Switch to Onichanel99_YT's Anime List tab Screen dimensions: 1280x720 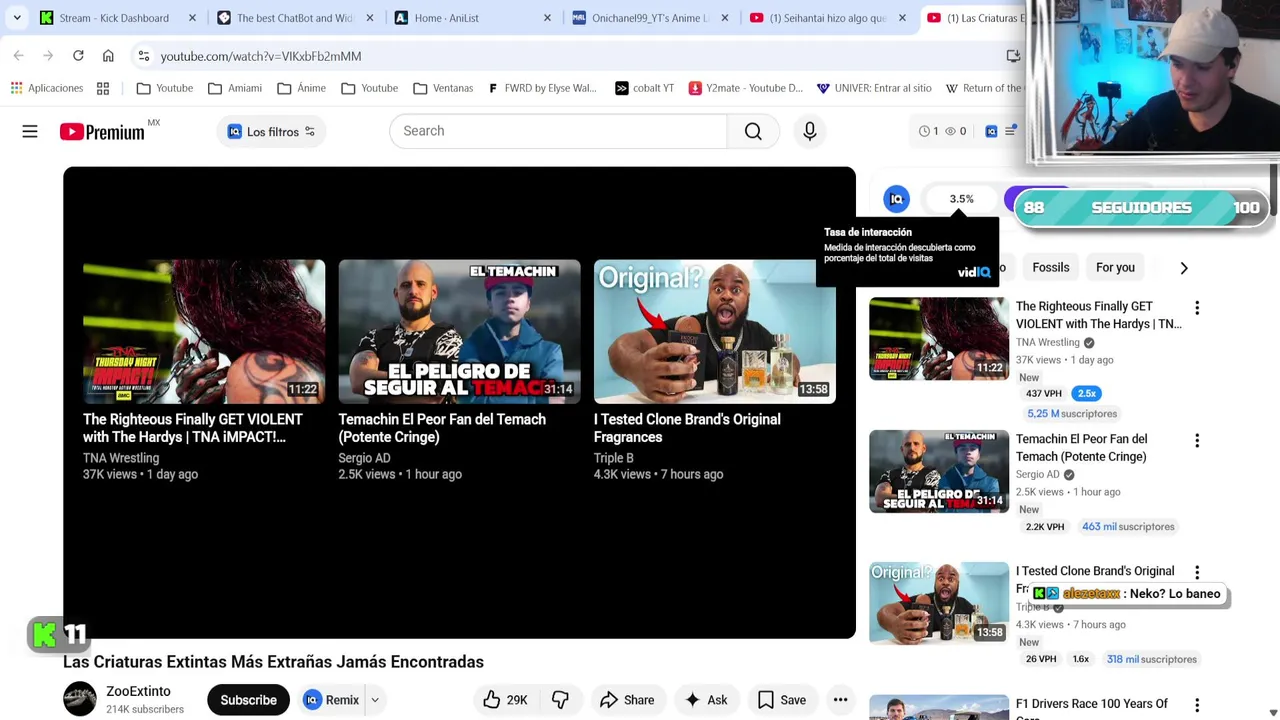[x=652, y=18]
